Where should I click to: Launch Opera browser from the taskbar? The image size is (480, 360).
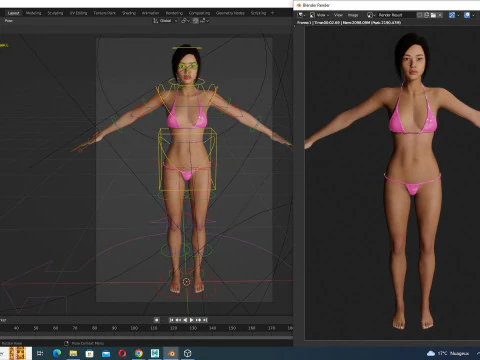122,353
